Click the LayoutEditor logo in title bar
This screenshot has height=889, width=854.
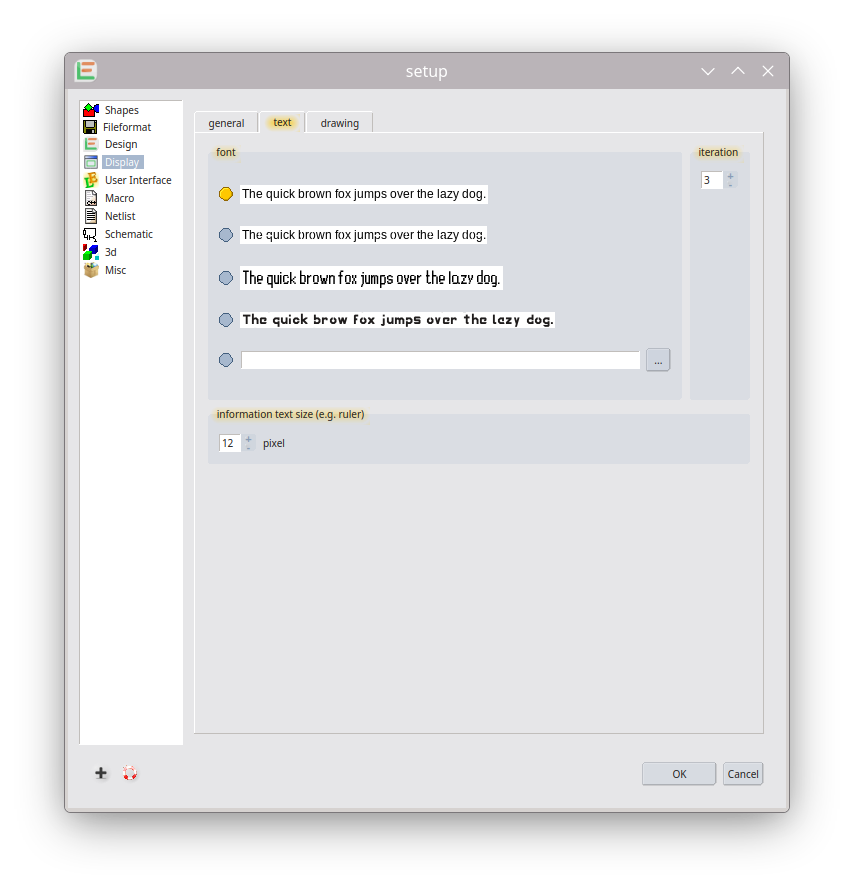click(86, 71)
